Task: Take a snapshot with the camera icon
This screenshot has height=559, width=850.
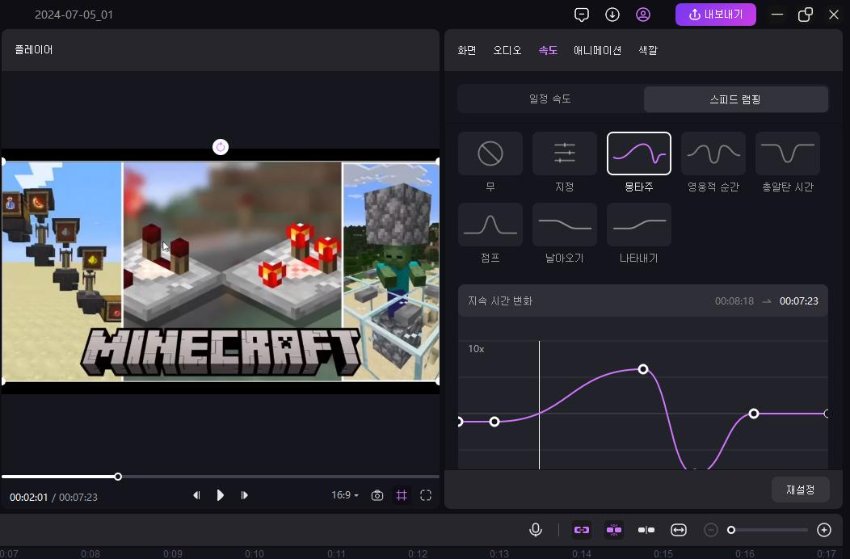Action: [377, 495]
